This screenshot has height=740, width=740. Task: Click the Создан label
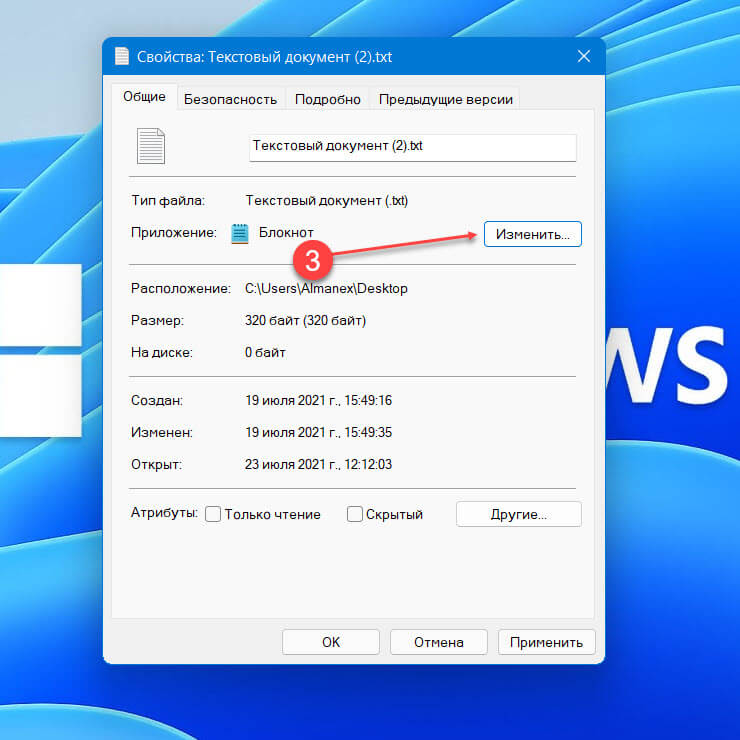coord(157,400)
